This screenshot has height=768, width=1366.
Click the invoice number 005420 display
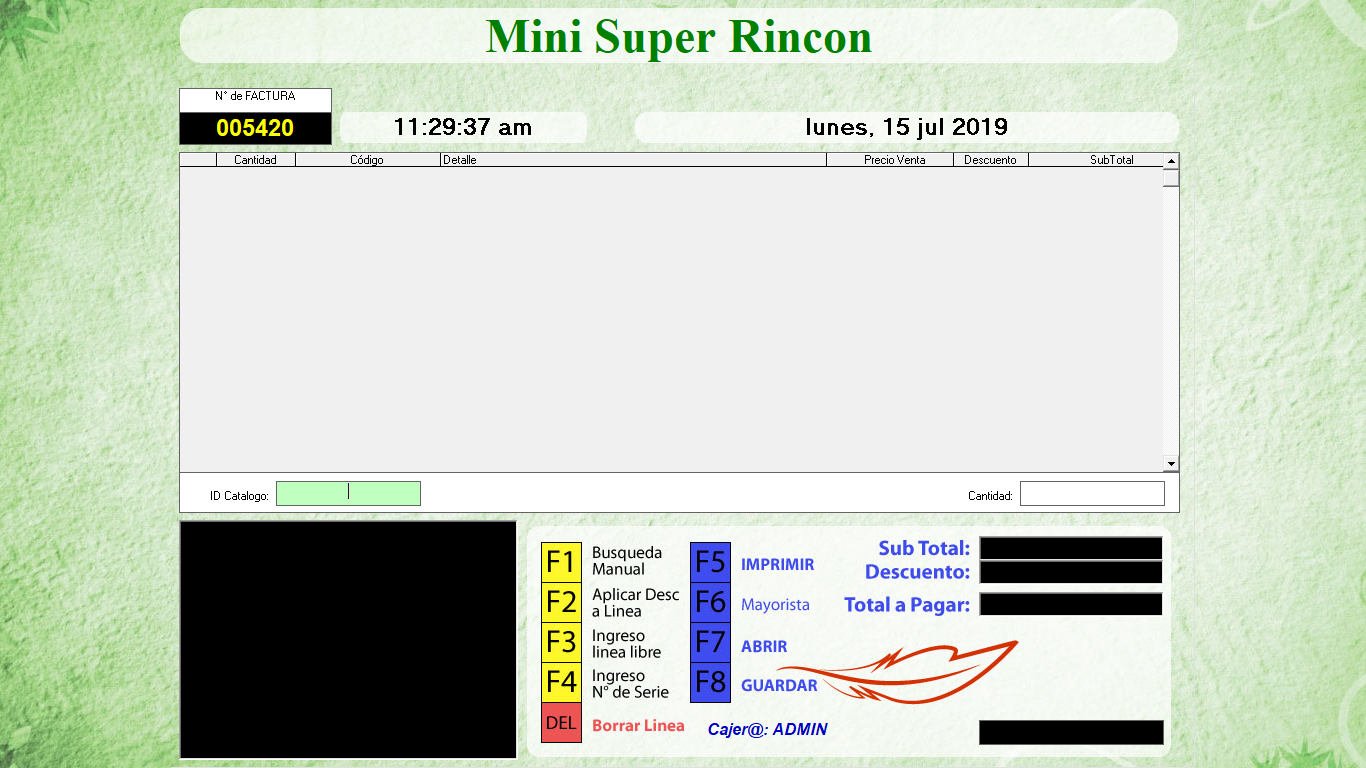(x=255, y=128)
